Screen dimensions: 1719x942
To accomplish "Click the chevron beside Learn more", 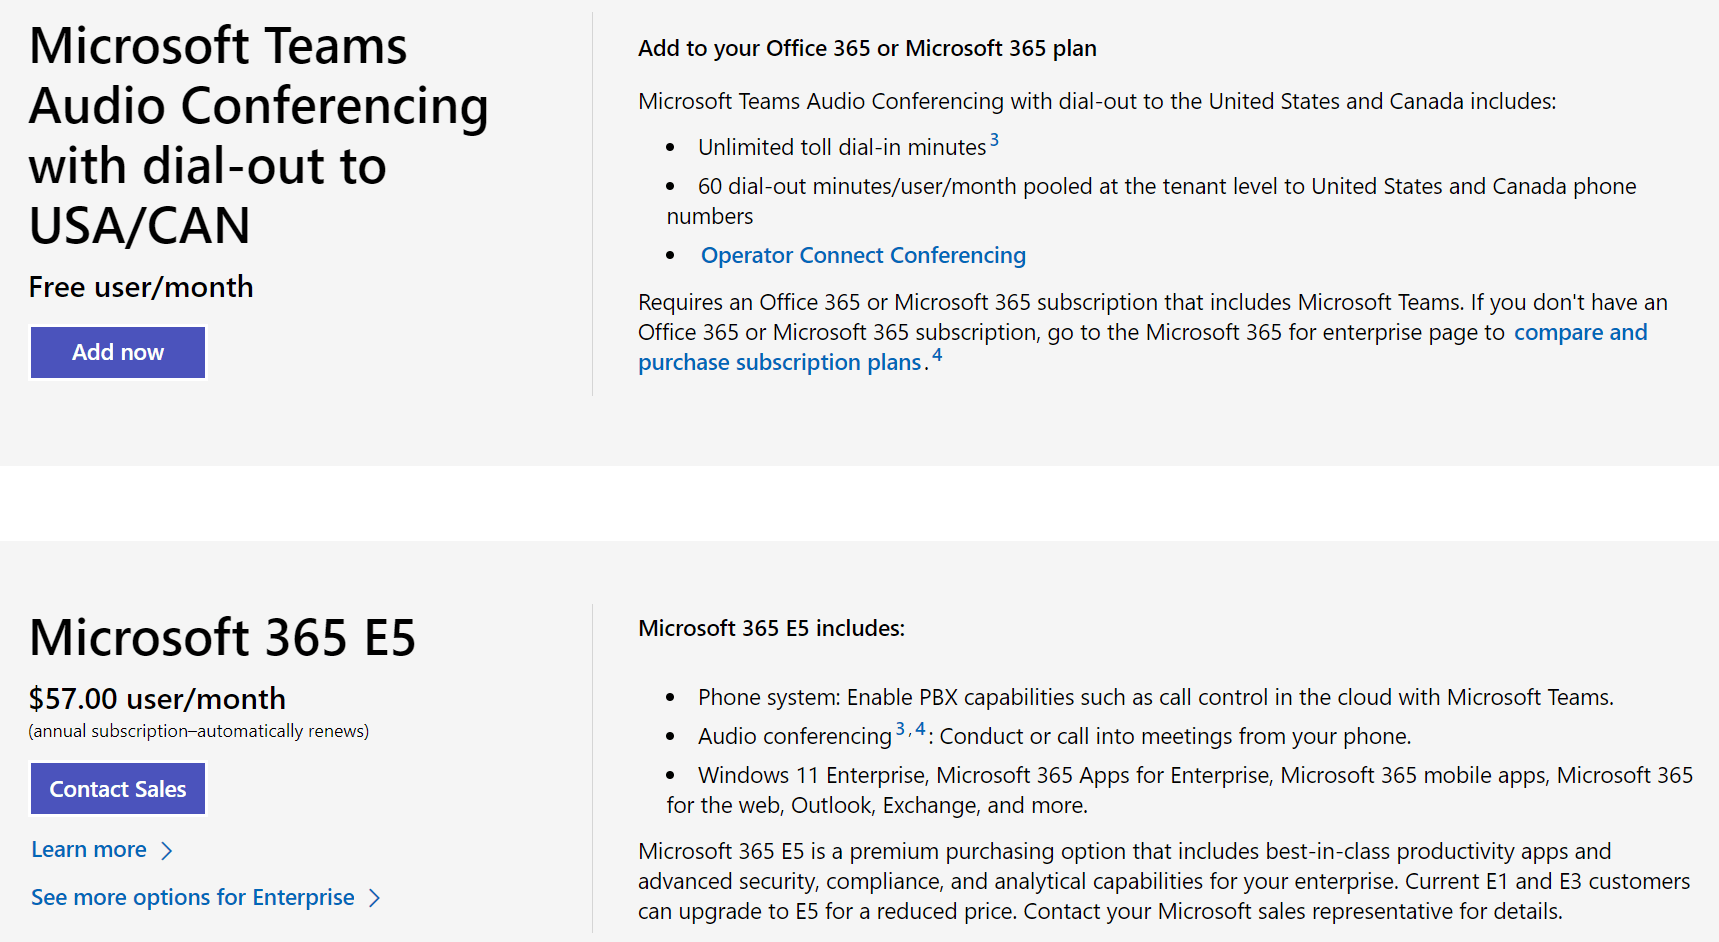I will click(x=166, y=849).
